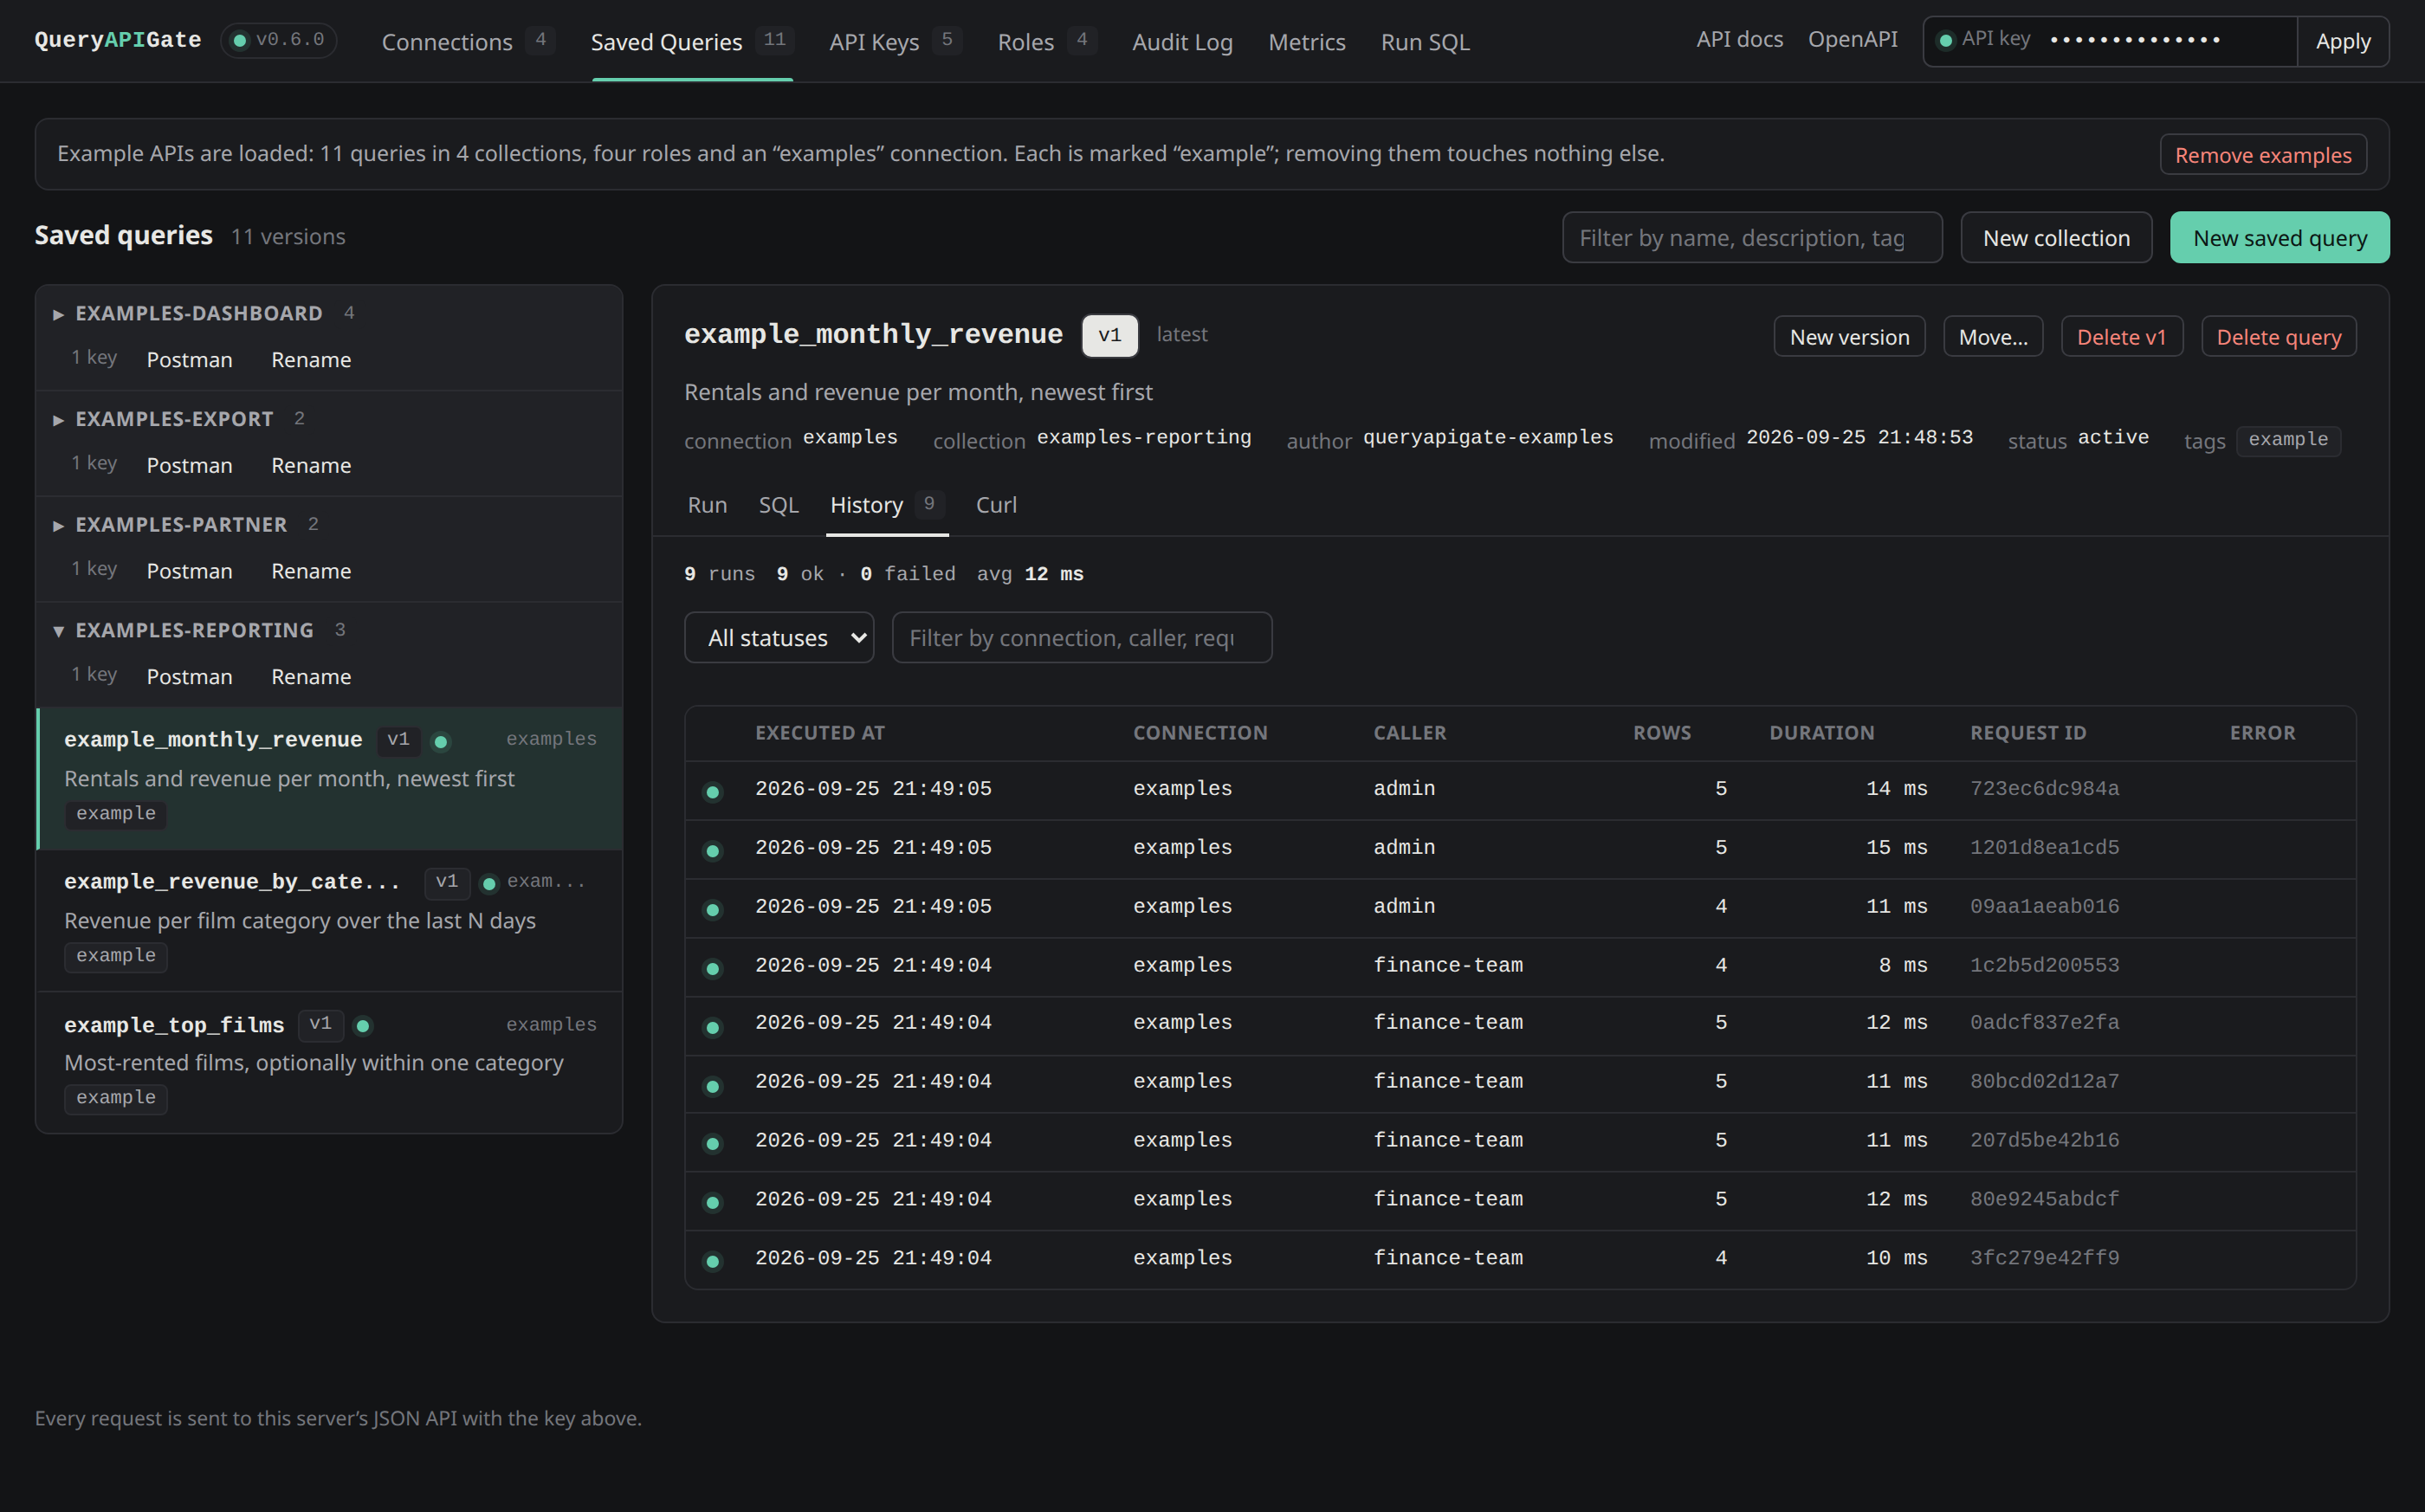Click Rename for EXAMPLES-PARTNER

(311, 571)
